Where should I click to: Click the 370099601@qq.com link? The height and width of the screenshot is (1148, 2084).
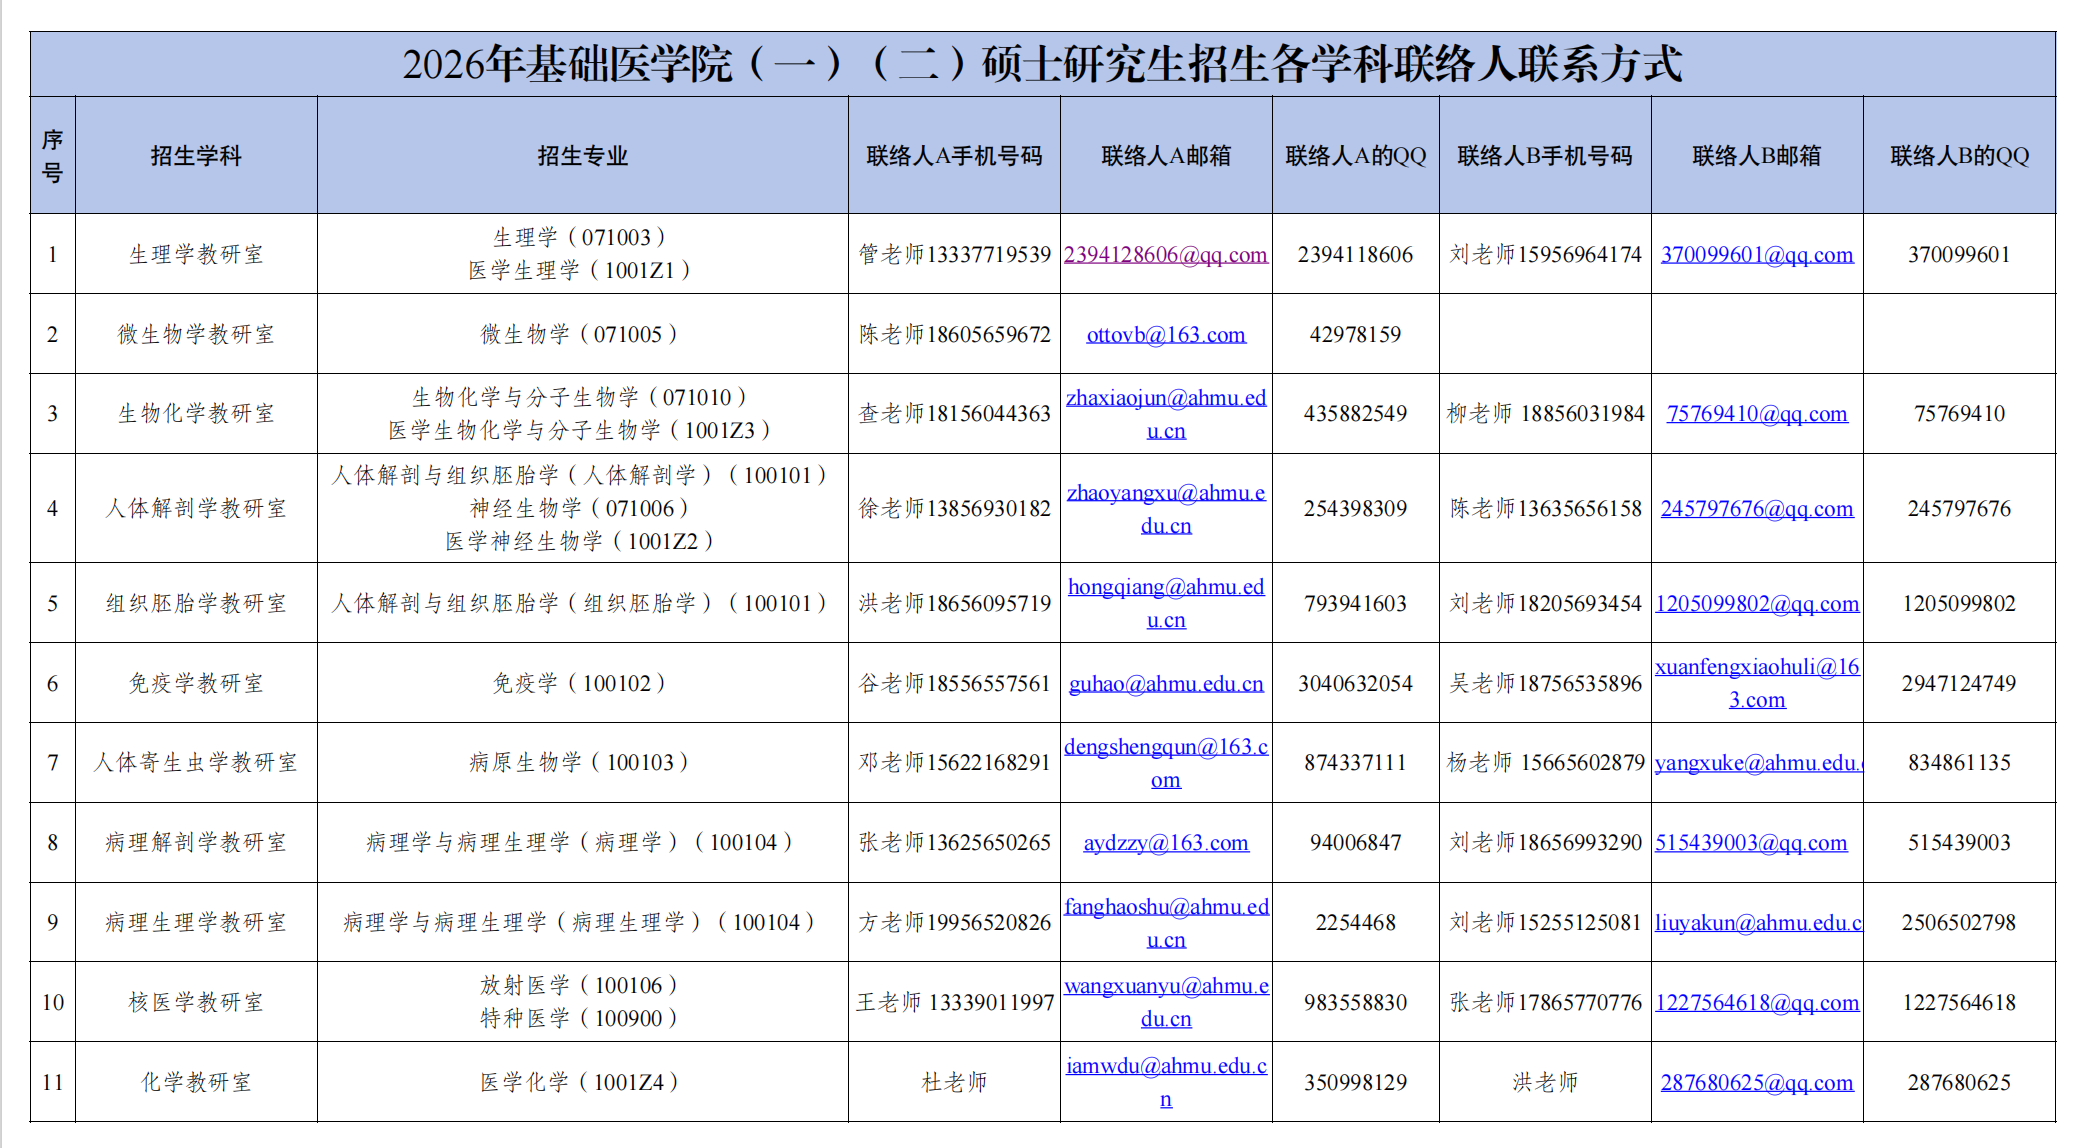tap(1756, 255)
